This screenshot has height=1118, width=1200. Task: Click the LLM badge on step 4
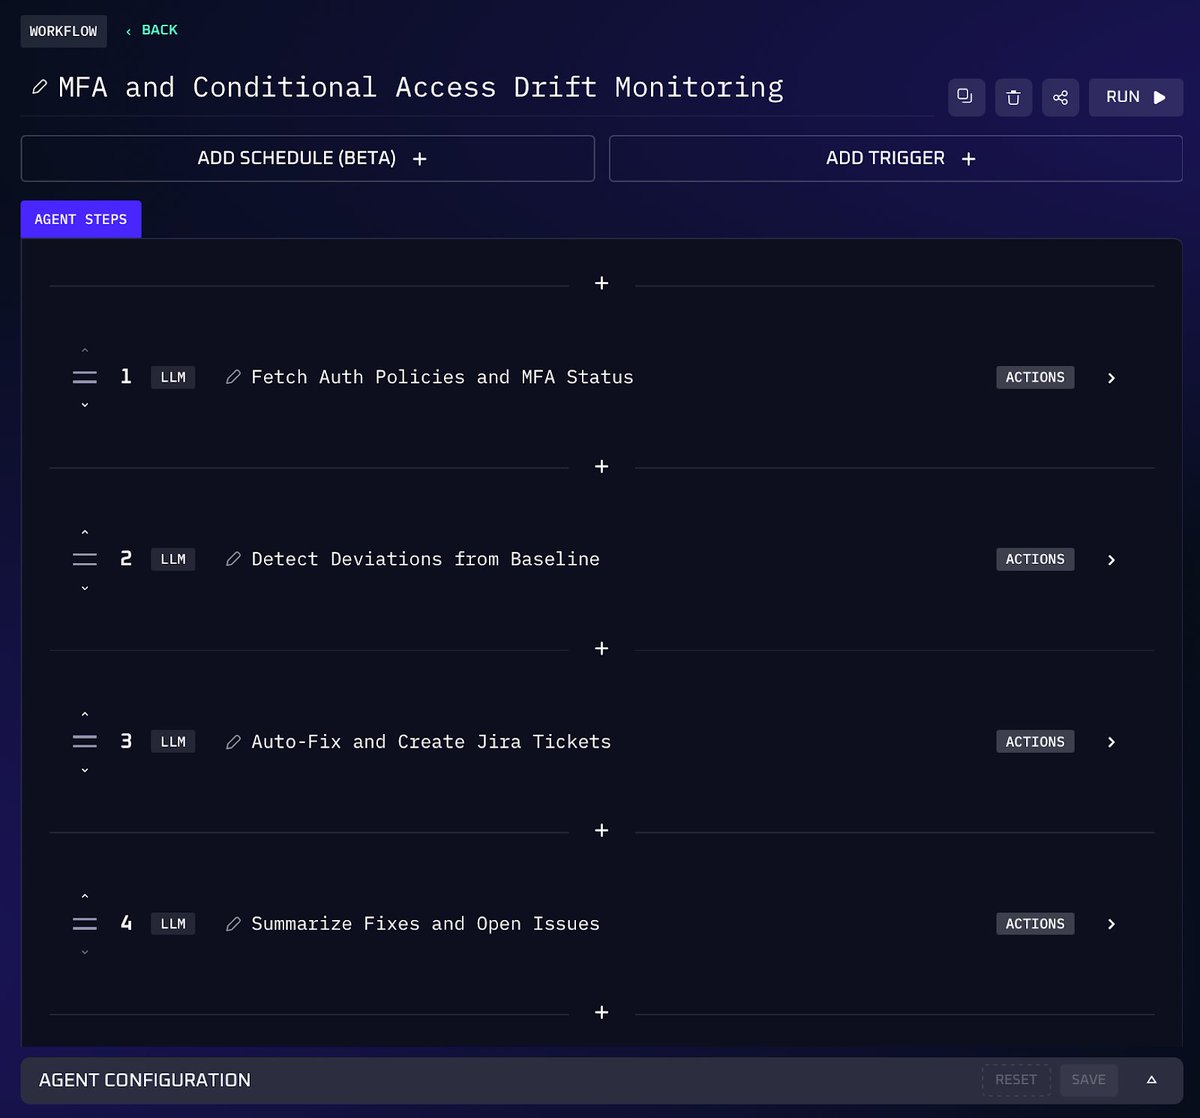[173, 924]
